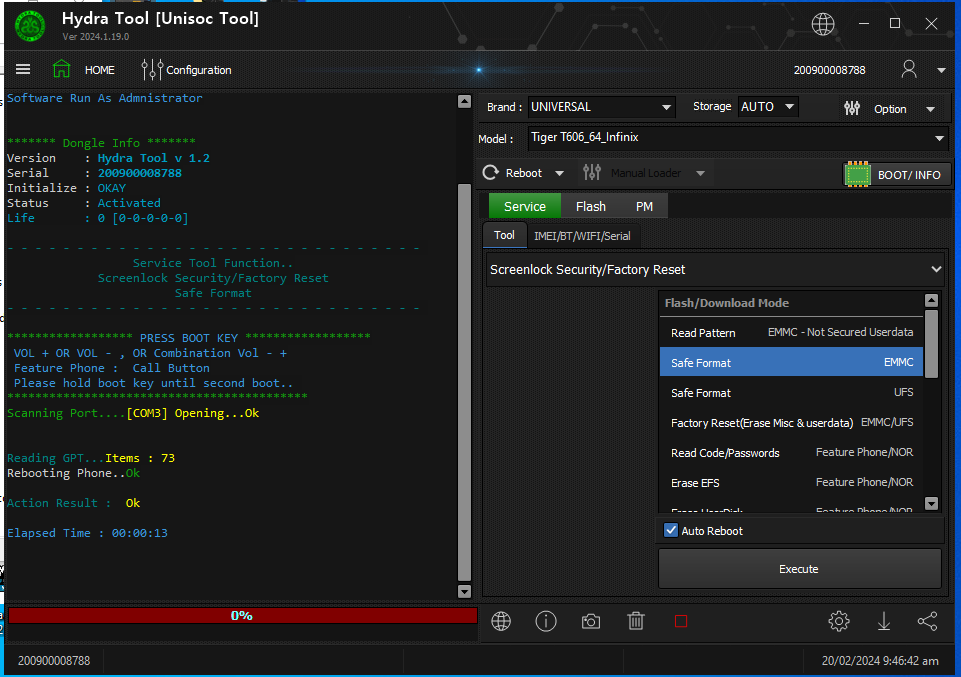Click the Flash/Download Mode list header

point(791,303)
